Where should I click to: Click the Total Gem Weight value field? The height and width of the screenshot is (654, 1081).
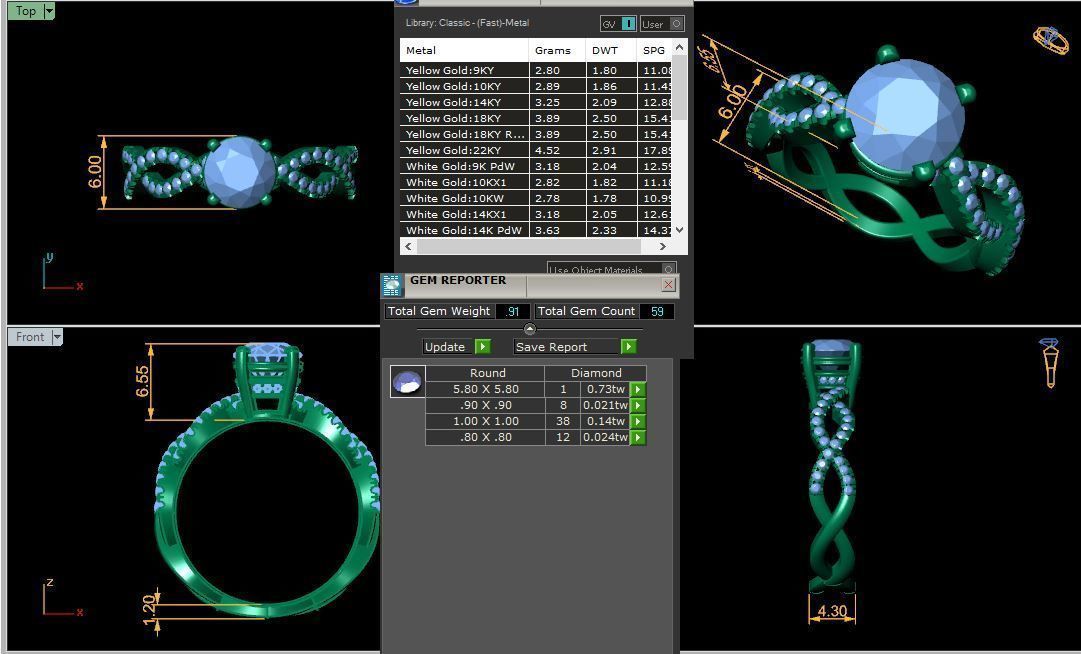(x=512, y=311)
